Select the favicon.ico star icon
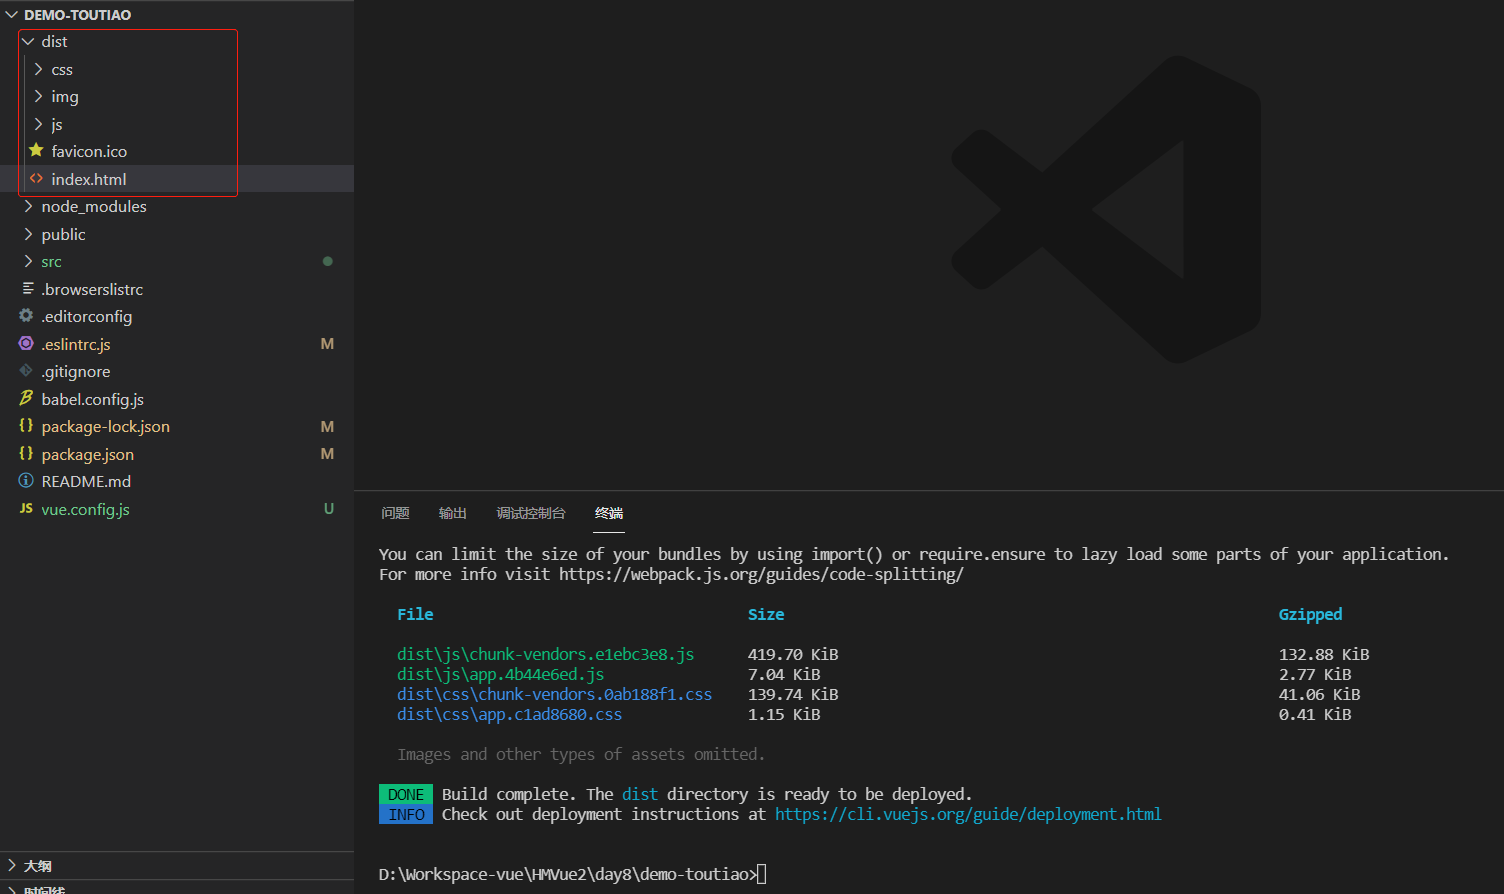1504x894 pixels. (37, 151)
